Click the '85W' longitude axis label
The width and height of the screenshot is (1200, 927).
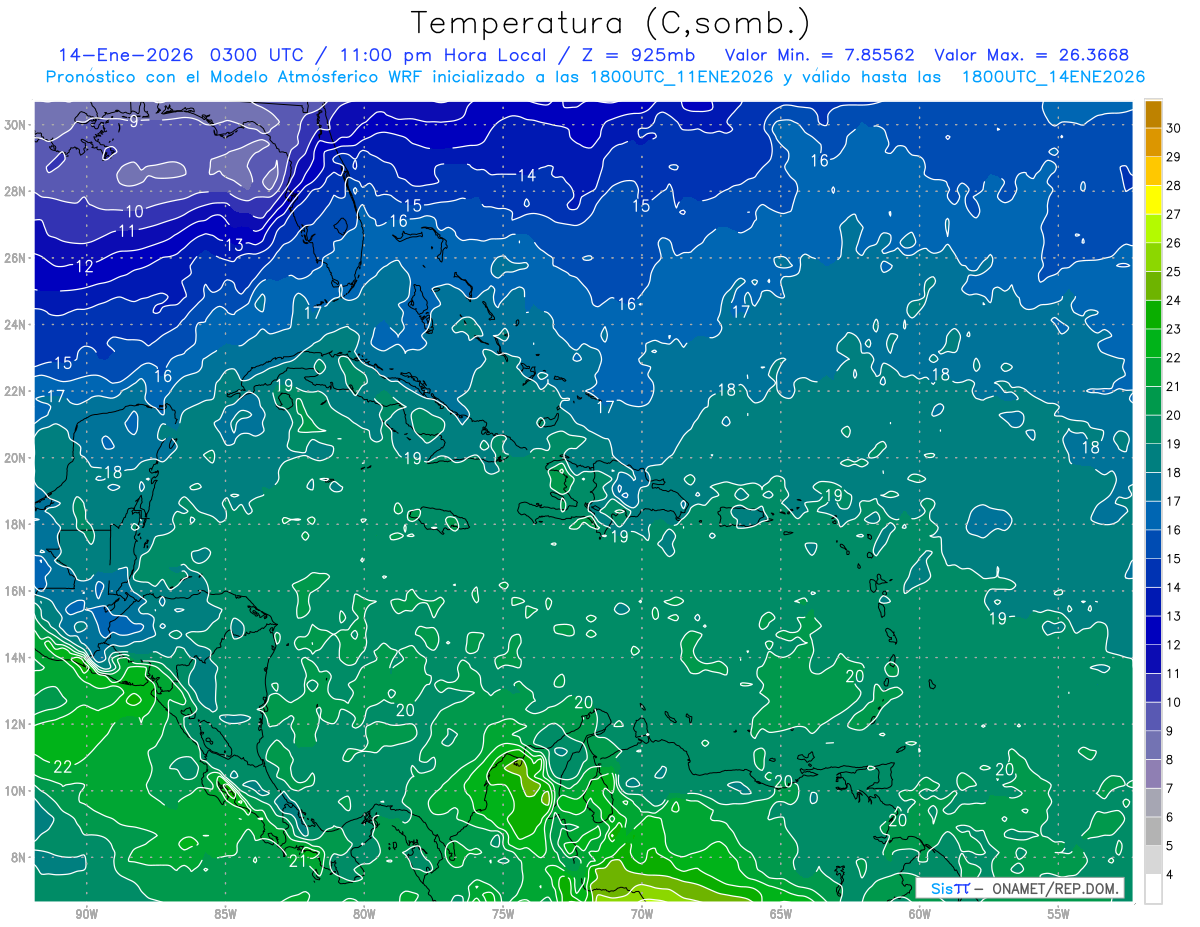click(225, 914)
